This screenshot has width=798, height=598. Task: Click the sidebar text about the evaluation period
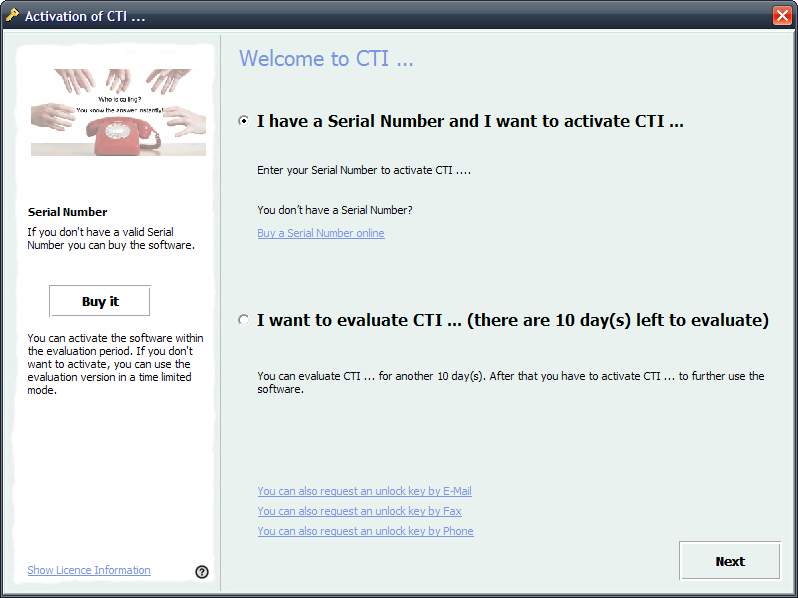coord(111,364)
